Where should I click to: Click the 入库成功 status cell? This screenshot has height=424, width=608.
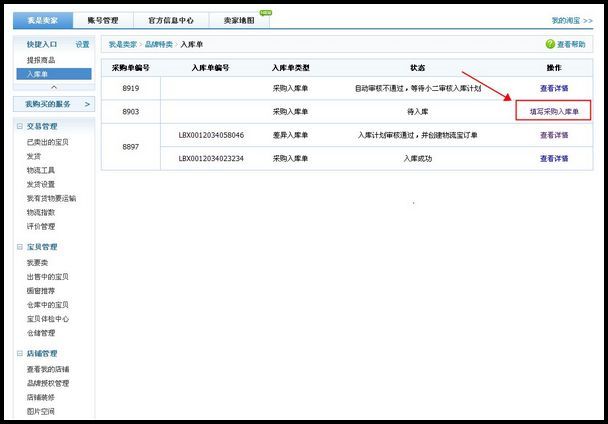[x=418, y=158]
